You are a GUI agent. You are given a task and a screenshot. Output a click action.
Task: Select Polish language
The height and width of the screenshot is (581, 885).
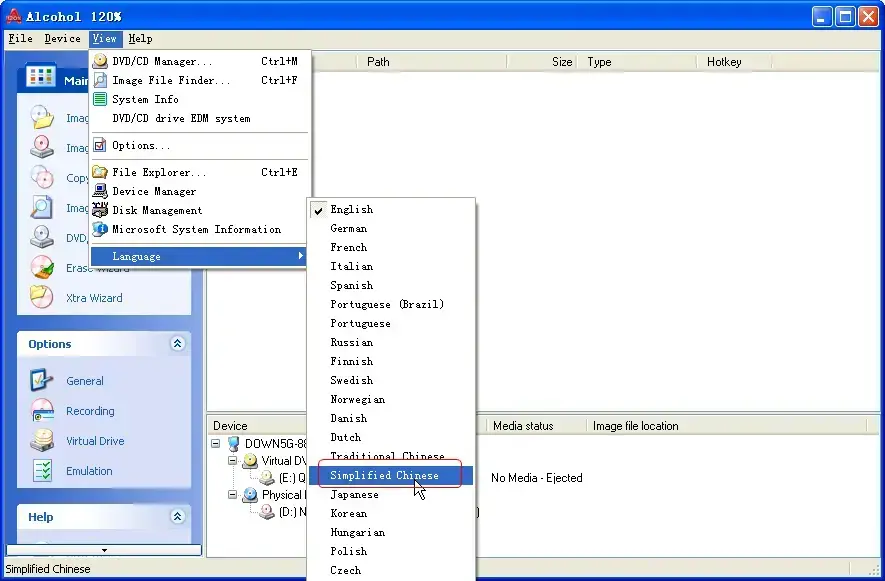391,551
